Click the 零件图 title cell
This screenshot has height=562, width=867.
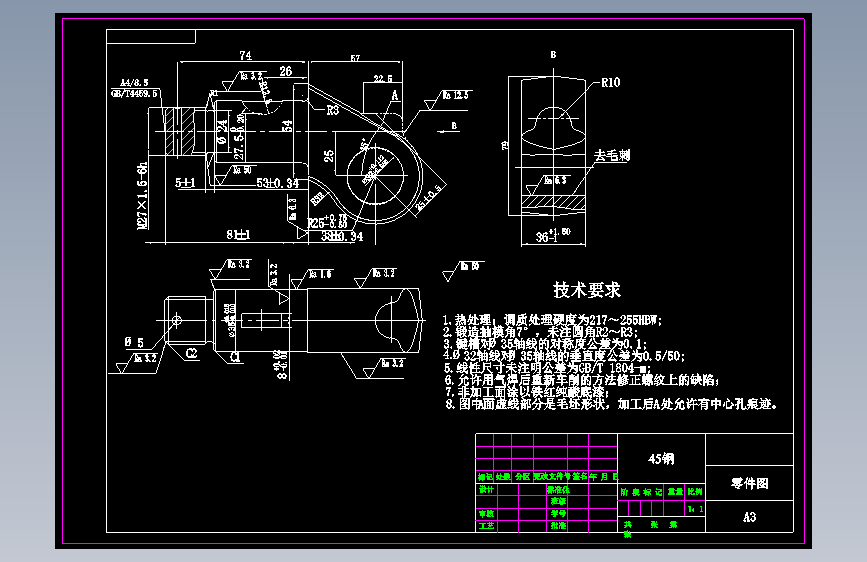tap(749, 483)
